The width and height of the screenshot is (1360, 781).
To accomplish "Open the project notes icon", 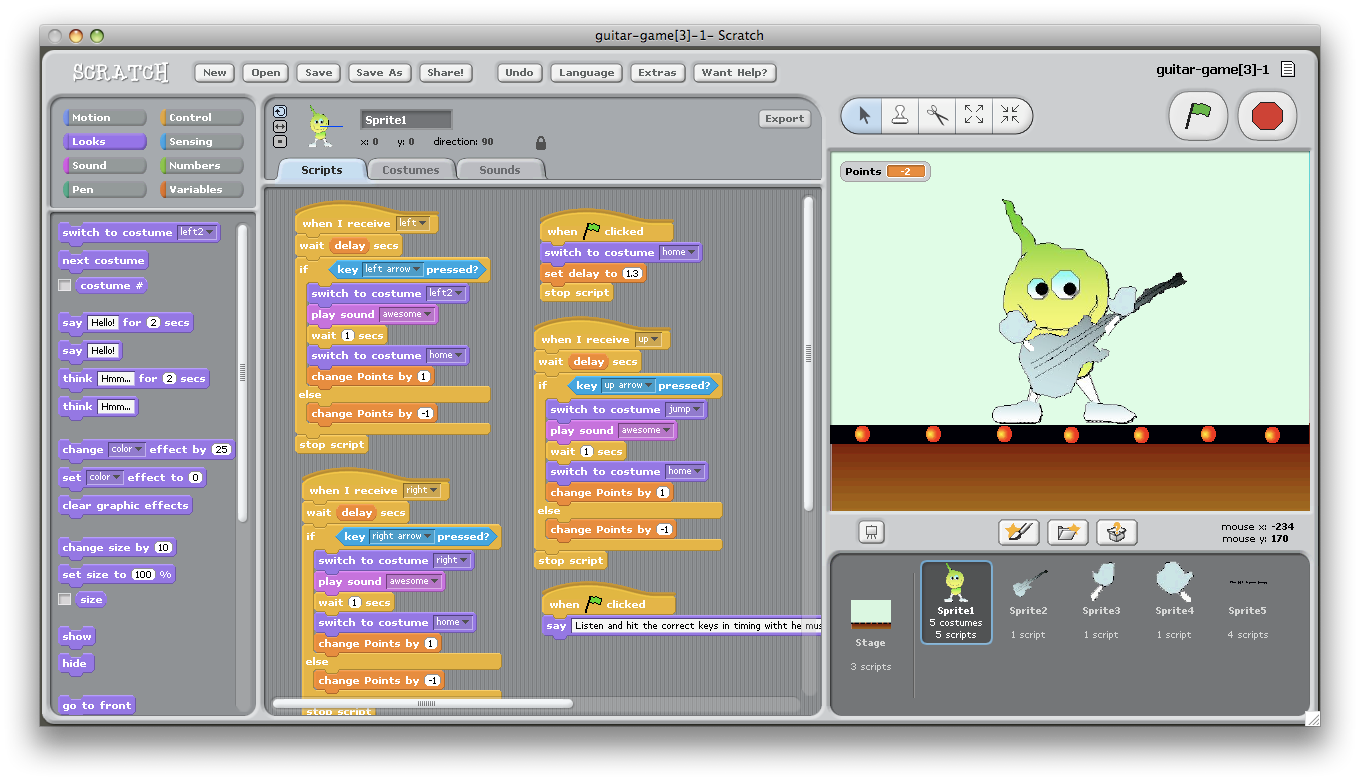I will click(x=1288, y=70).
